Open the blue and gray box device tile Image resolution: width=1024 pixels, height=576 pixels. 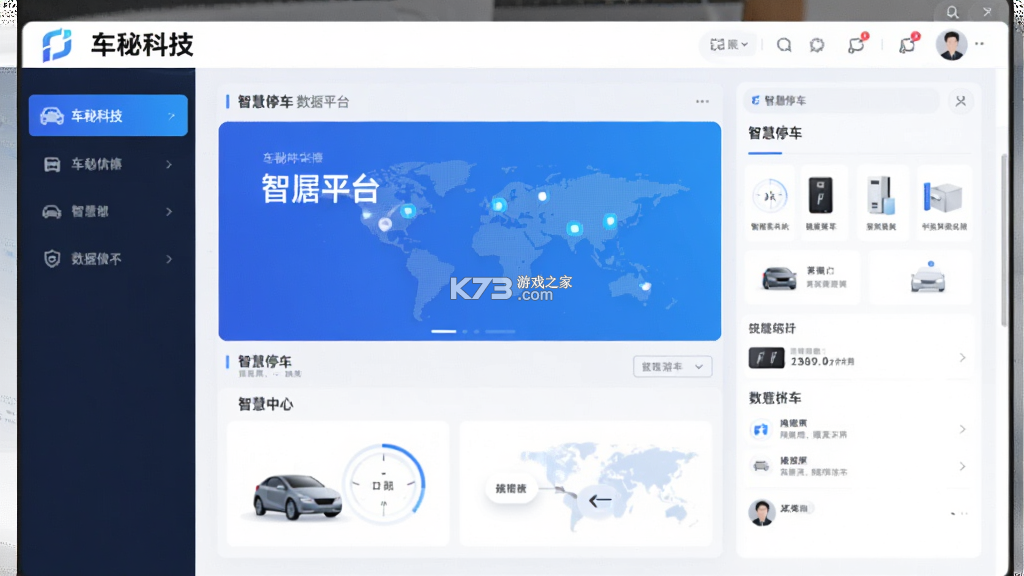click(x=944, y=201)
